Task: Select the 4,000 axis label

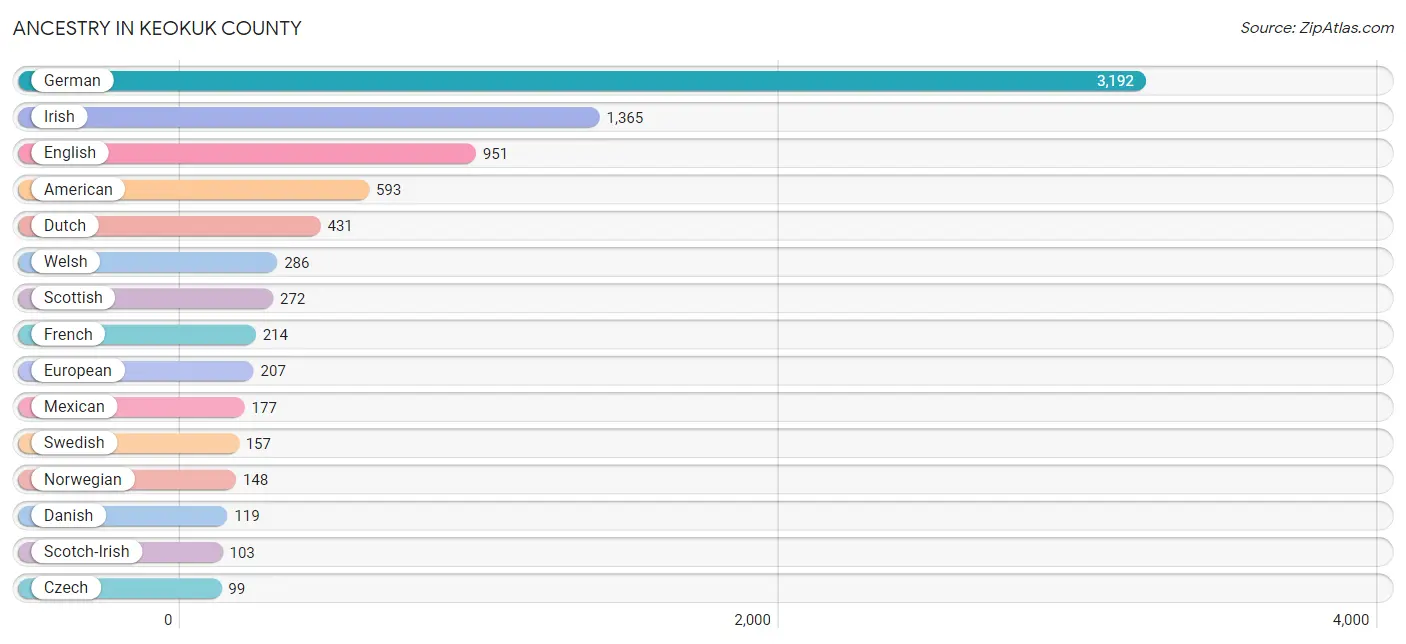Action: (x=1350, y=620)
